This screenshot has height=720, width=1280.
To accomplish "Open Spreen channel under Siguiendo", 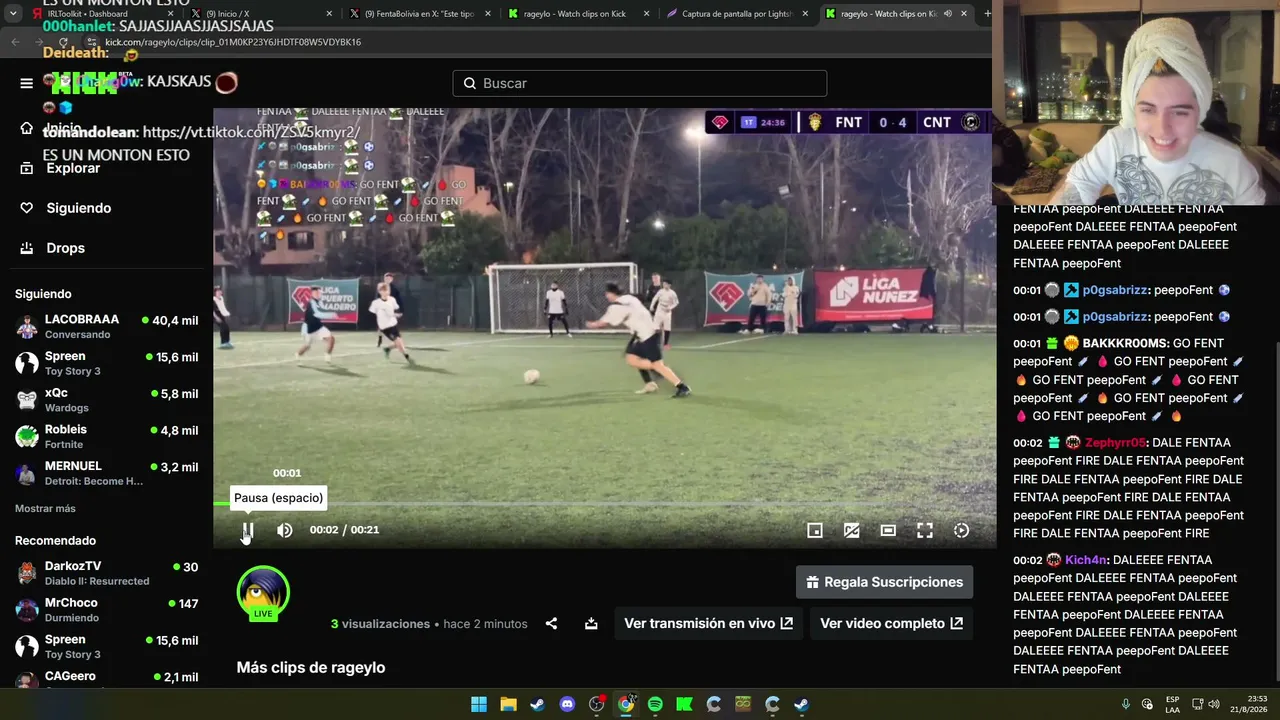I will pos(107,363).
